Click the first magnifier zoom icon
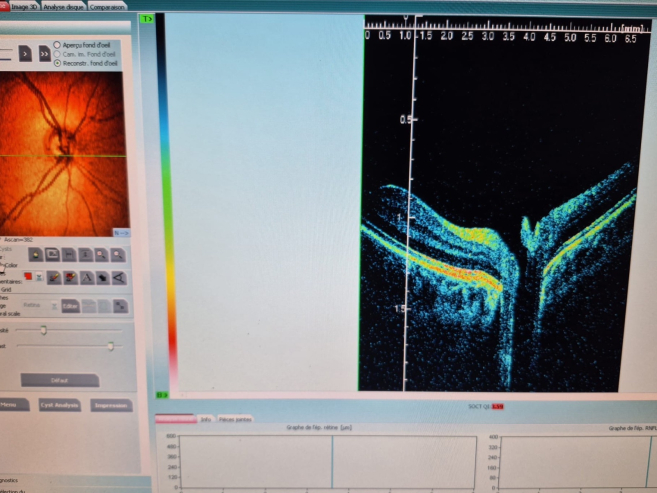The width and height of the screenshot is (657, 493). 101,255
